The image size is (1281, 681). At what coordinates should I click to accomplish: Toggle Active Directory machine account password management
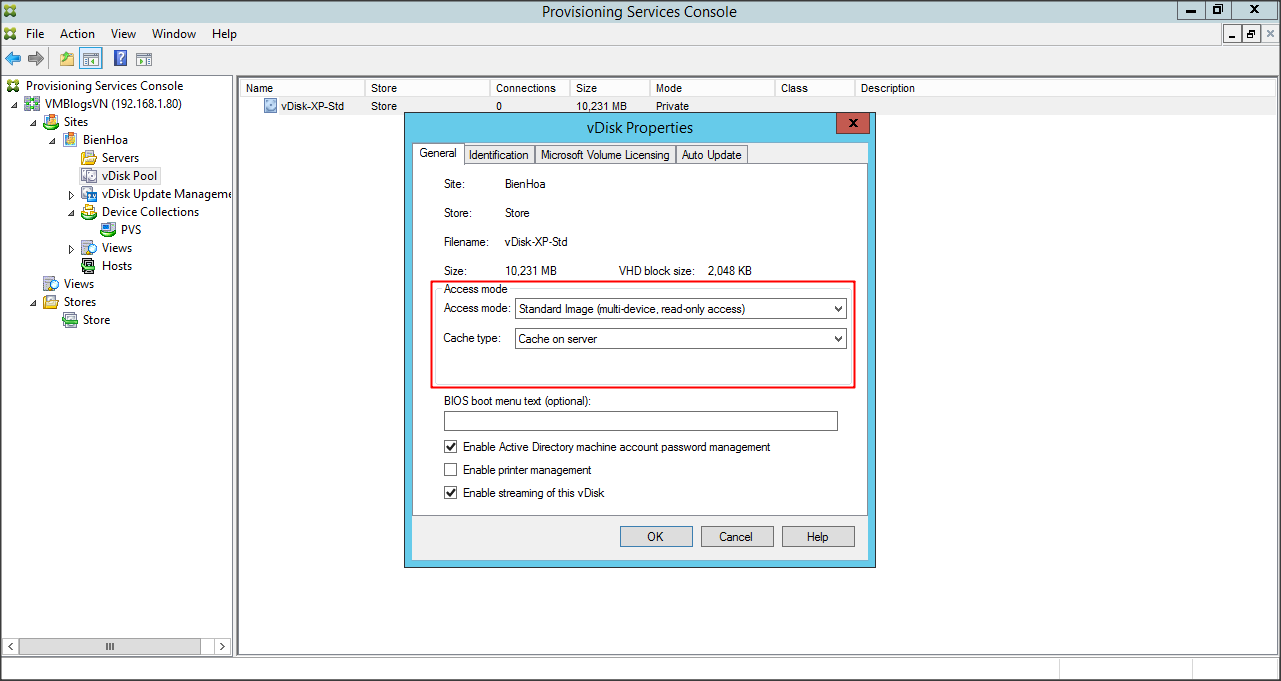(451, 447)
